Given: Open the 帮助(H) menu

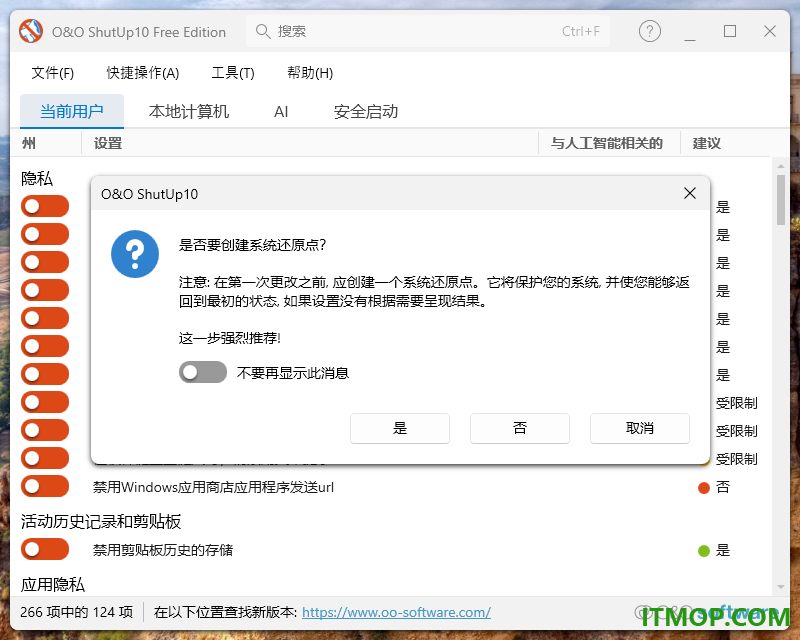Looking at the screenshot, I should click(x=310, y=73).
